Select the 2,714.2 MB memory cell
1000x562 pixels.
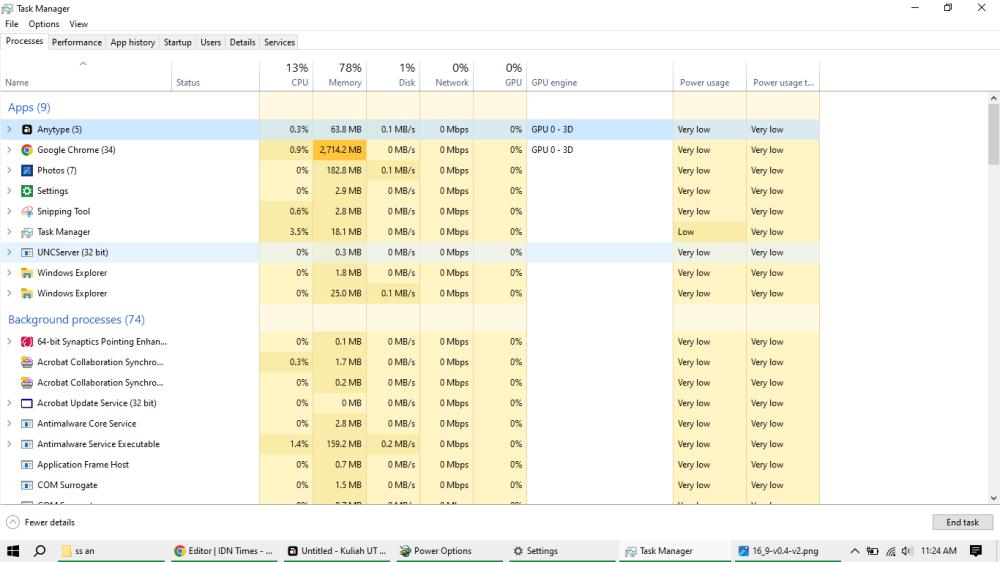[340, 150]
